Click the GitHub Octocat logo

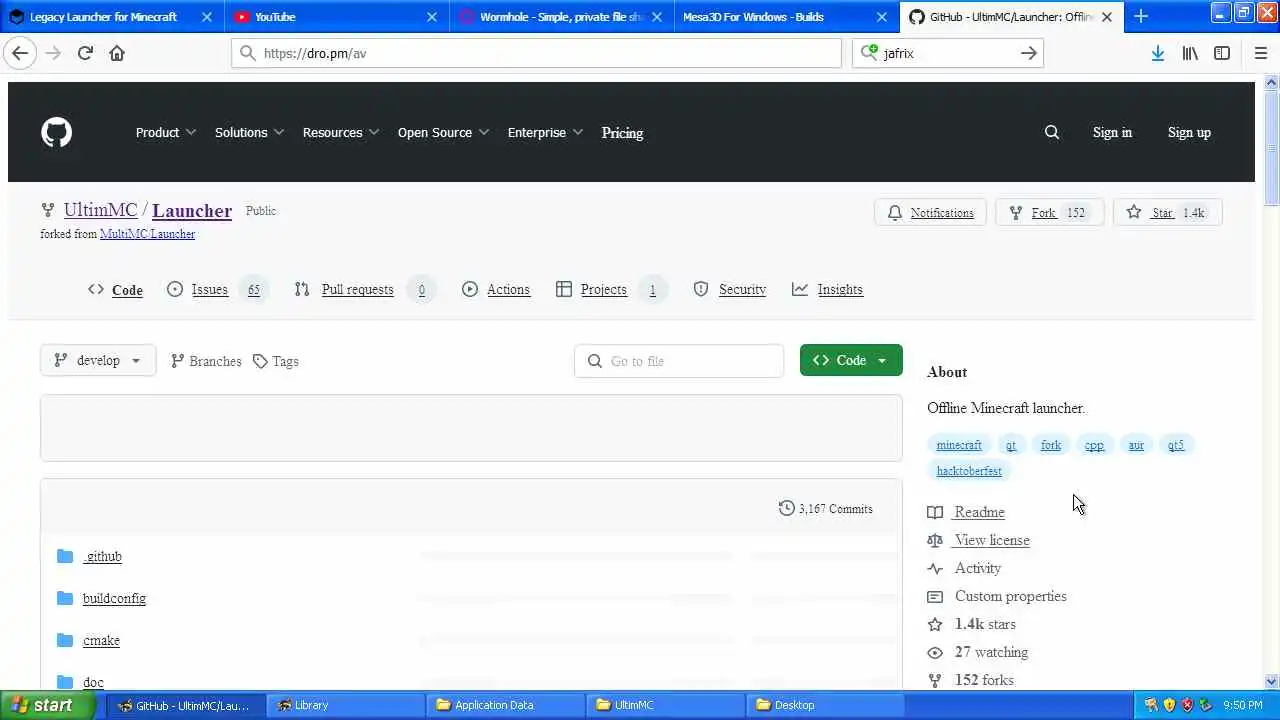[x=56, y=132]
